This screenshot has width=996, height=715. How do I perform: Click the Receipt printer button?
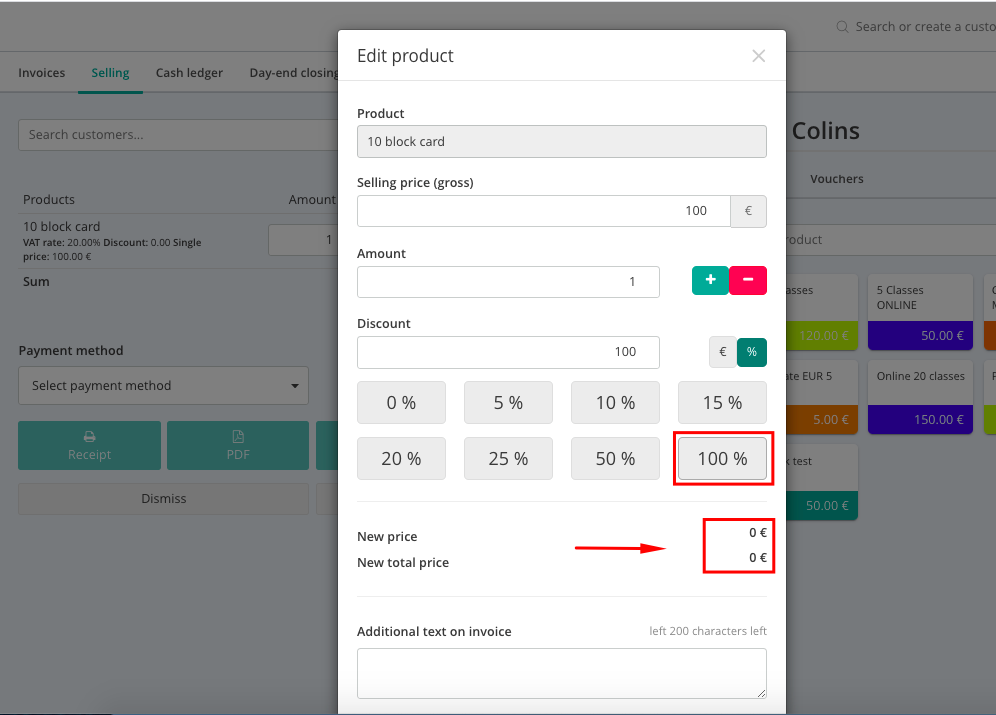coord(90,446)
